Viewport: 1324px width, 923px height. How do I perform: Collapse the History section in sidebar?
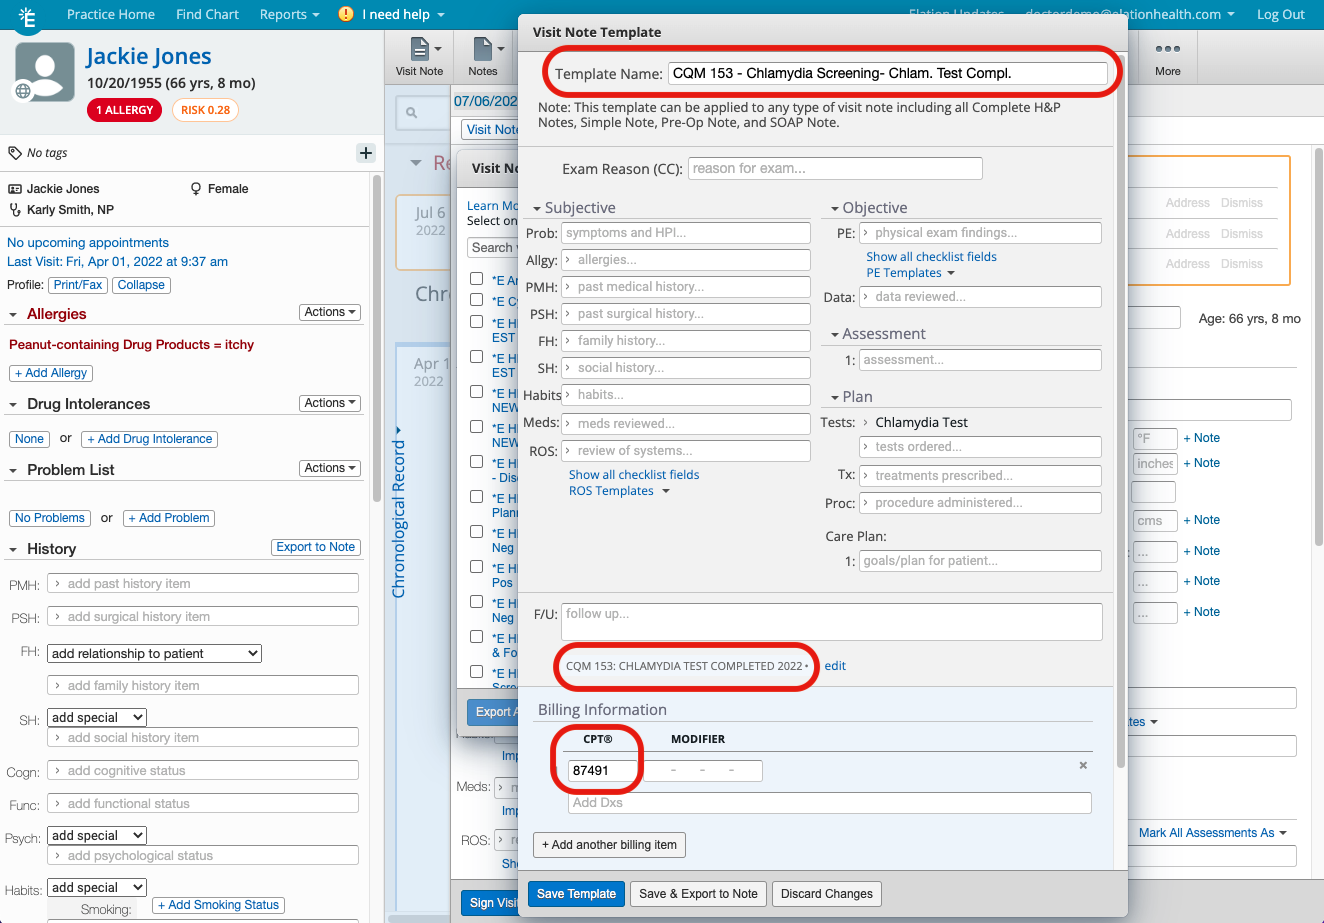click(13, 549)
